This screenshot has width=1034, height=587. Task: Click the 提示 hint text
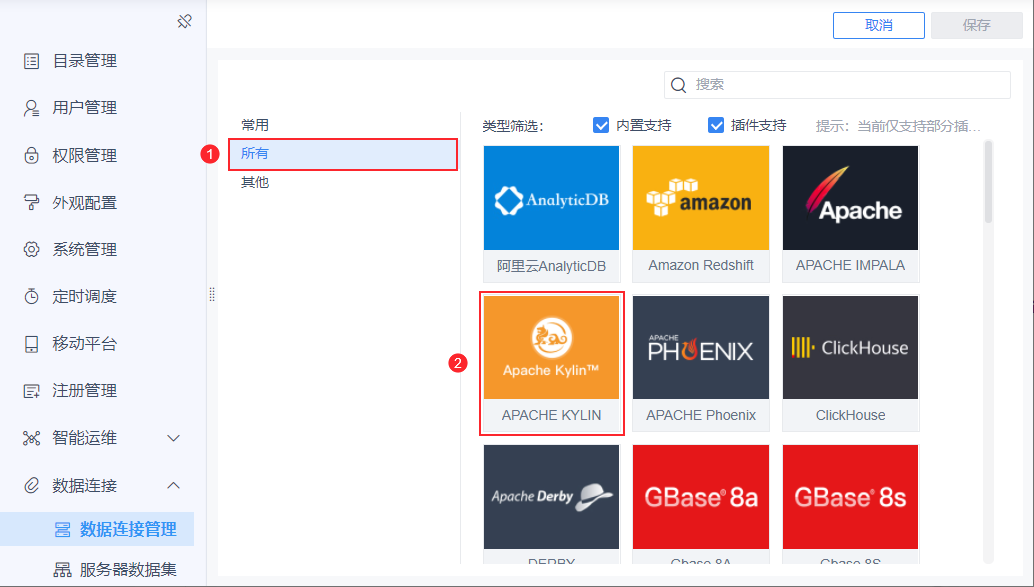898,126
